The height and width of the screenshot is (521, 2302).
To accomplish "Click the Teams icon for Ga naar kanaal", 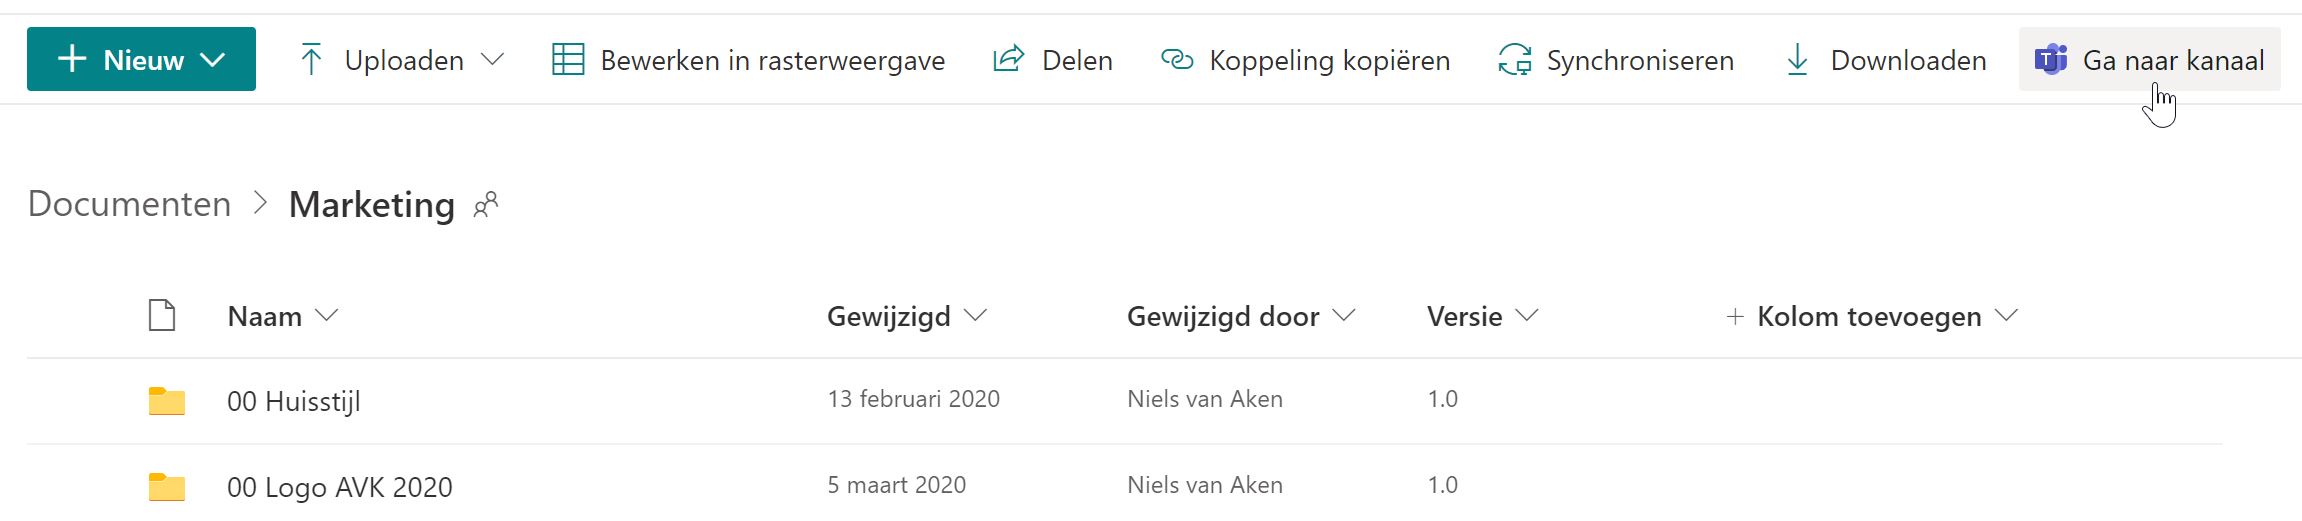I will pyautogui.click(x=2051, y=60).
